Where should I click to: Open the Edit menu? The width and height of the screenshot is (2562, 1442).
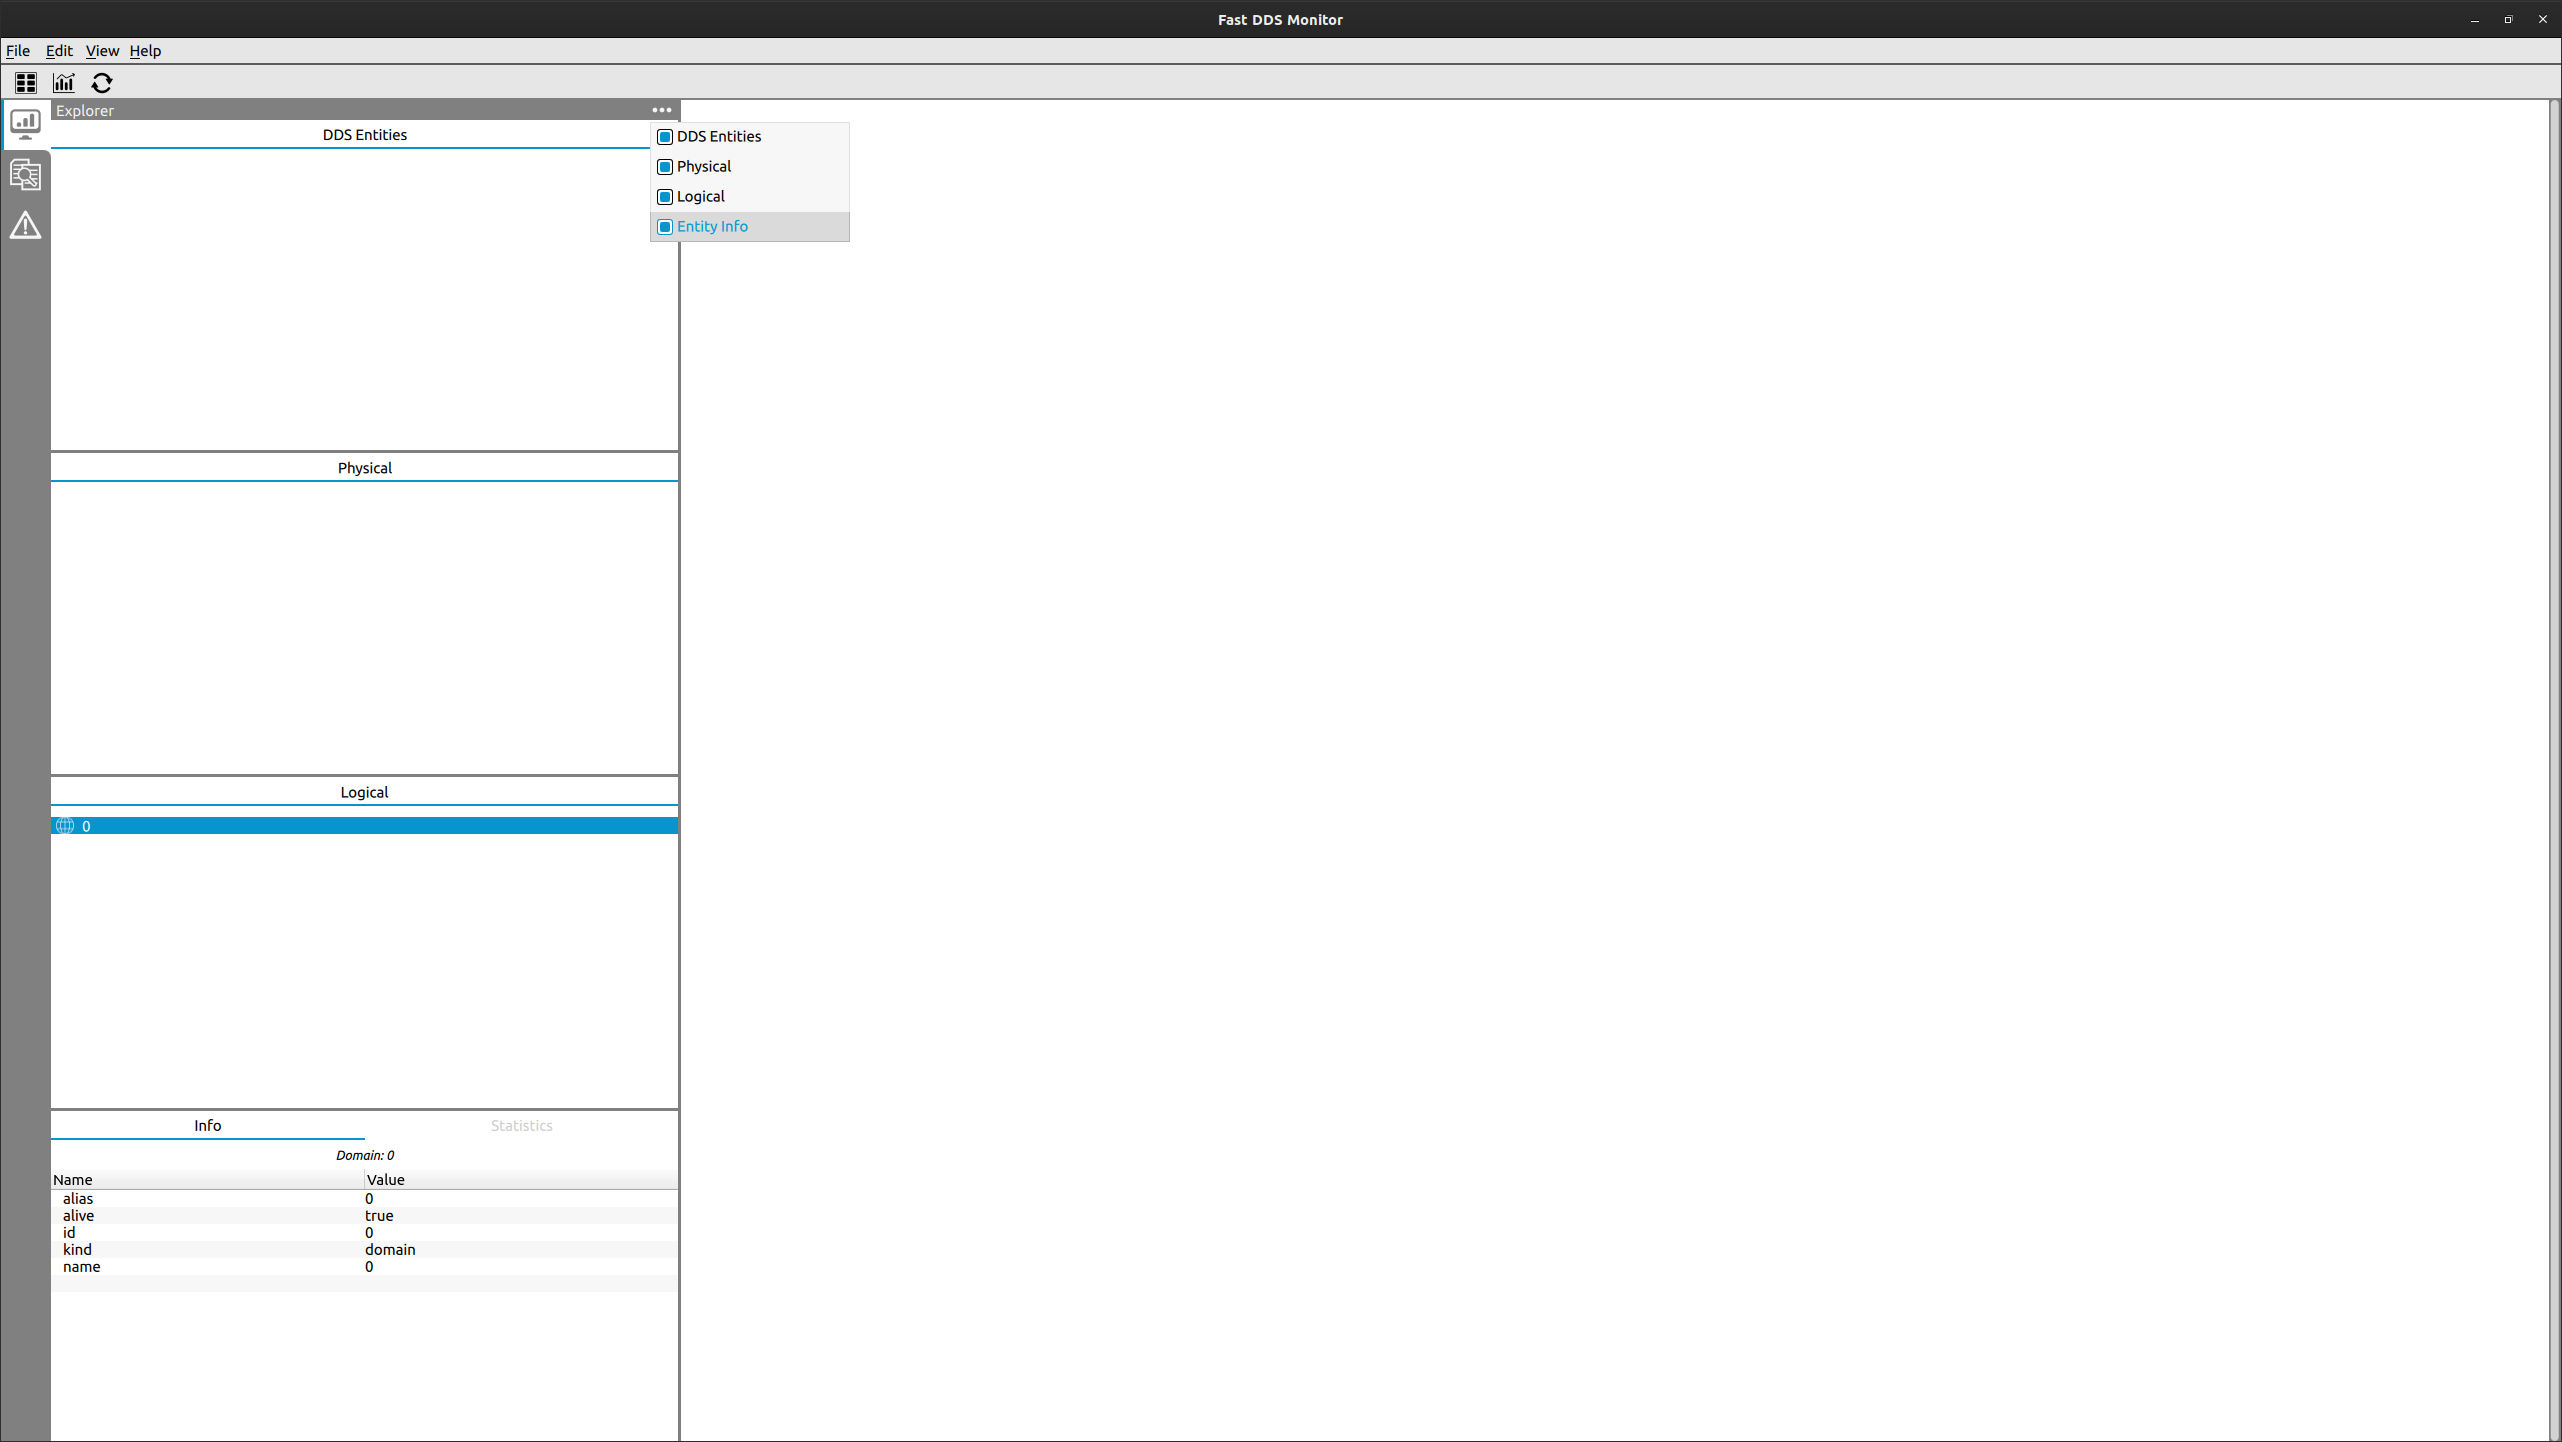tap(59, 51)
